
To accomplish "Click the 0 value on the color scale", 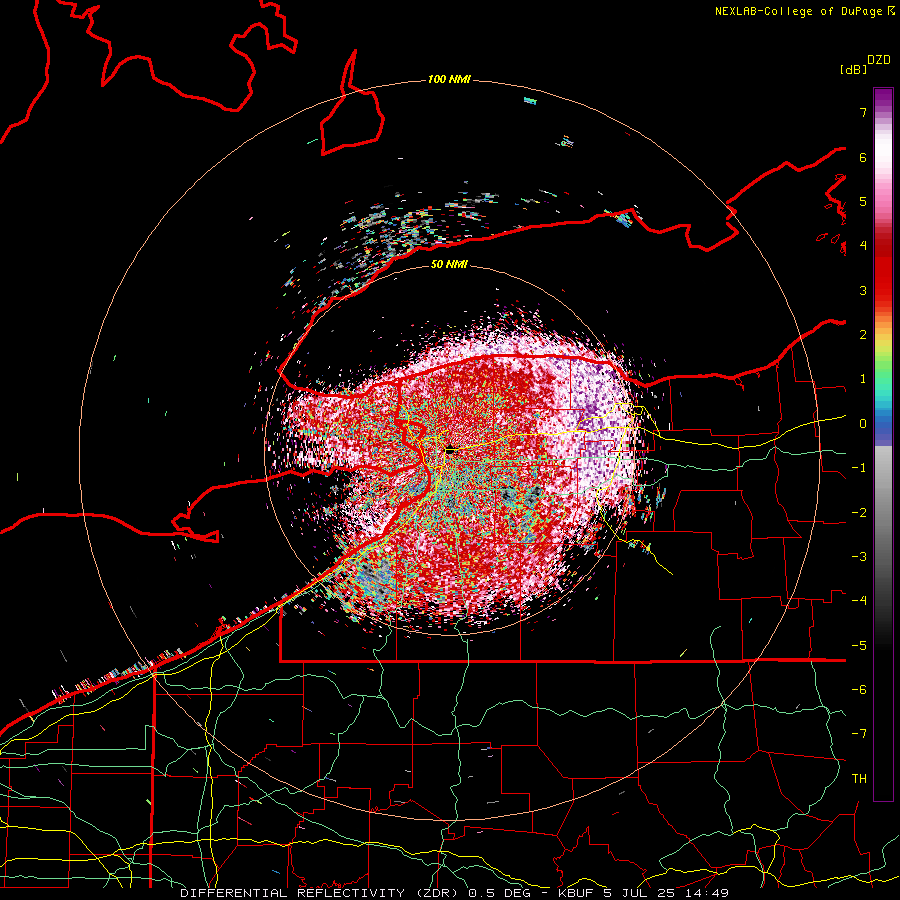I will pos(863,424).
